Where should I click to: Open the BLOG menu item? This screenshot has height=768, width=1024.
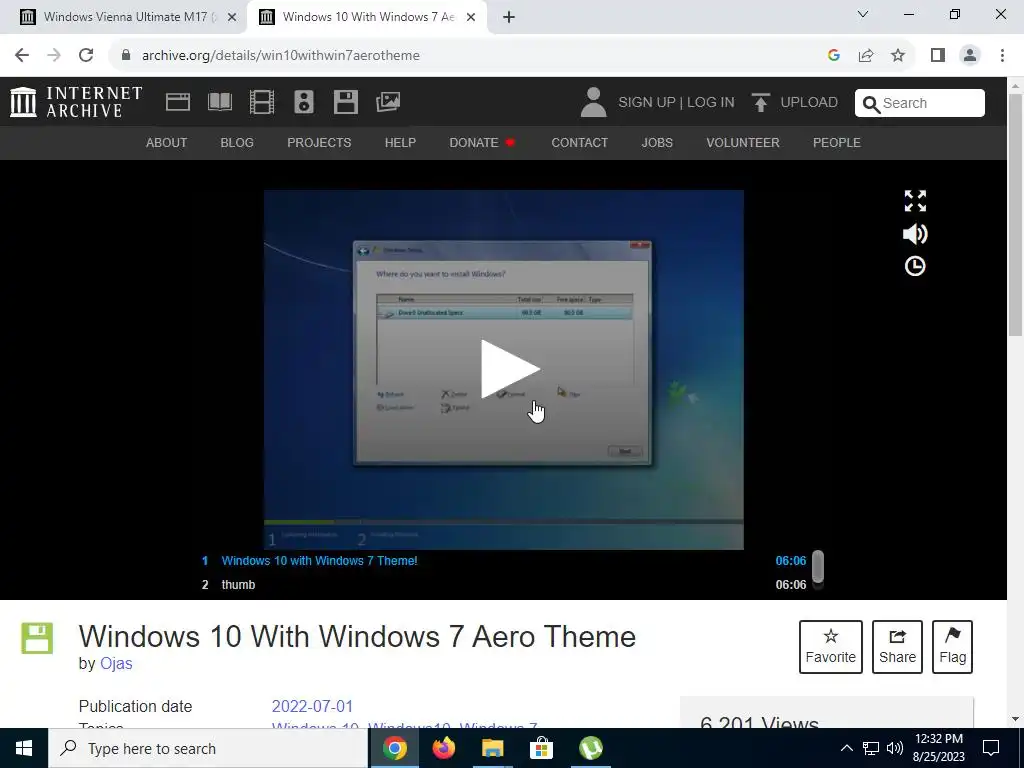[237, 142]
